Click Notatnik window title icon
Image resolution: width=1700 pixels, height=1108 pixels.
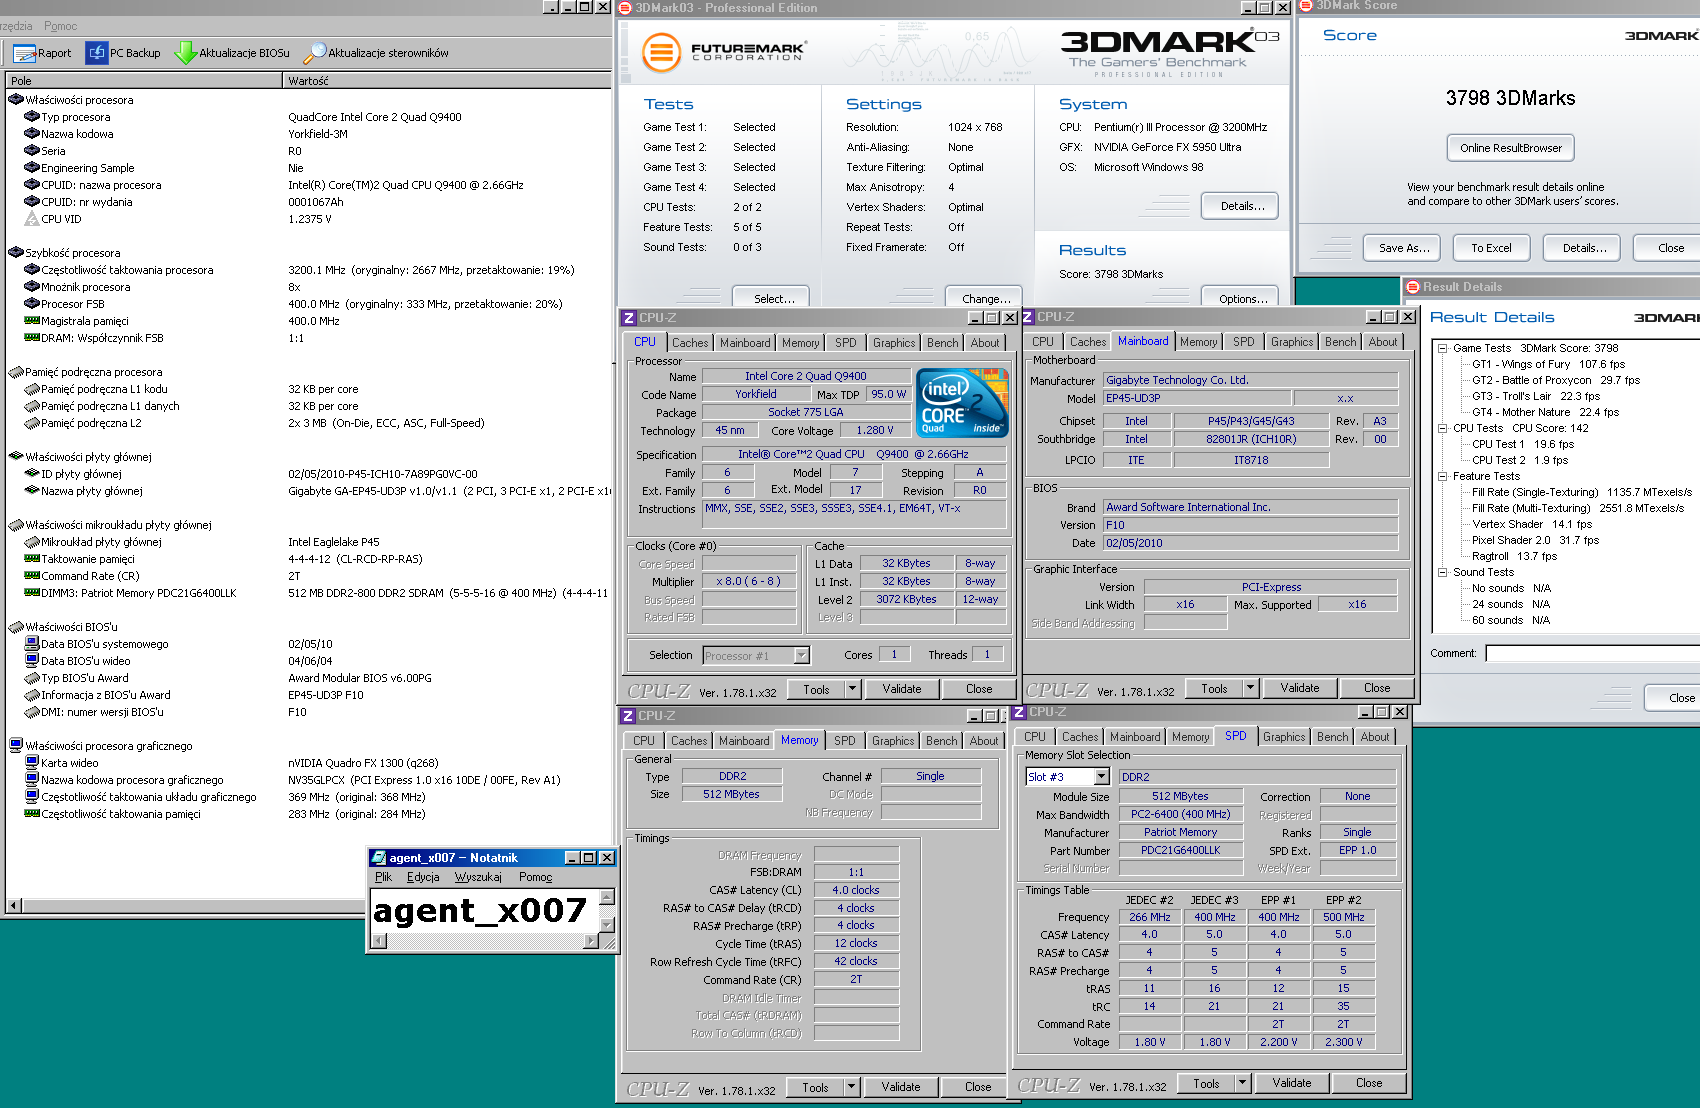tap(379, 858)
